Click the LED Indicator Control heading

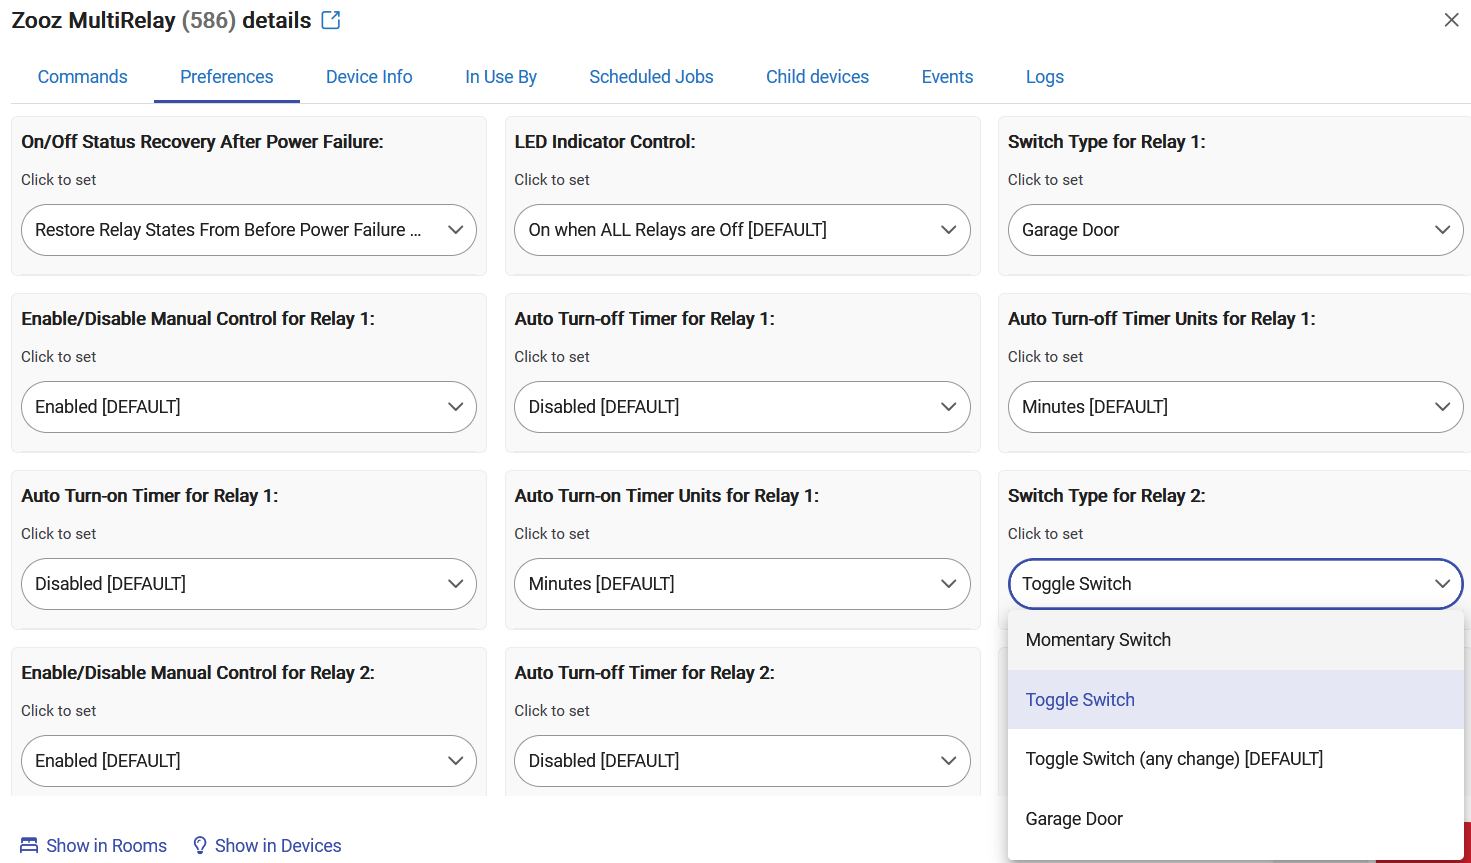tap(605, 142)
